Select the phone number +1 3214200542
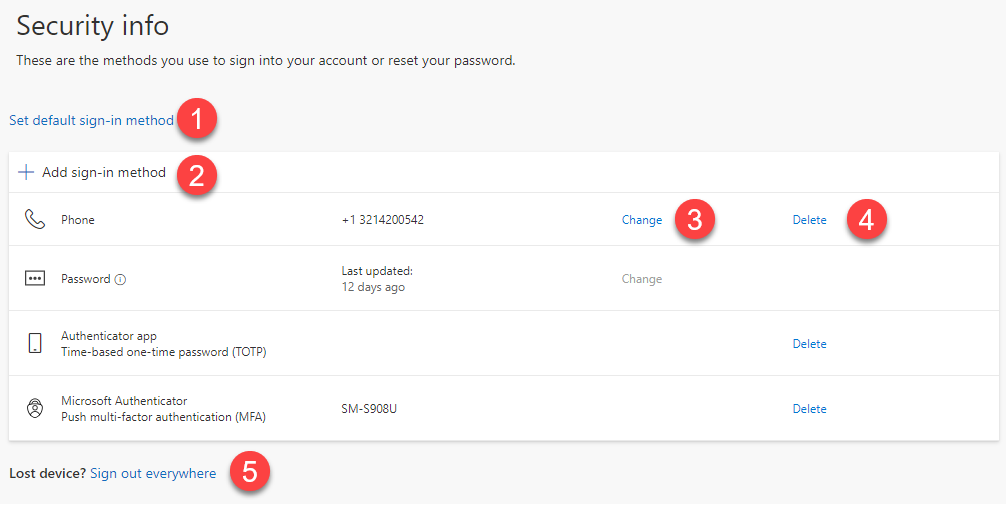The width and height of the screenshot is (1006, 523). click(x=382, y=220)
